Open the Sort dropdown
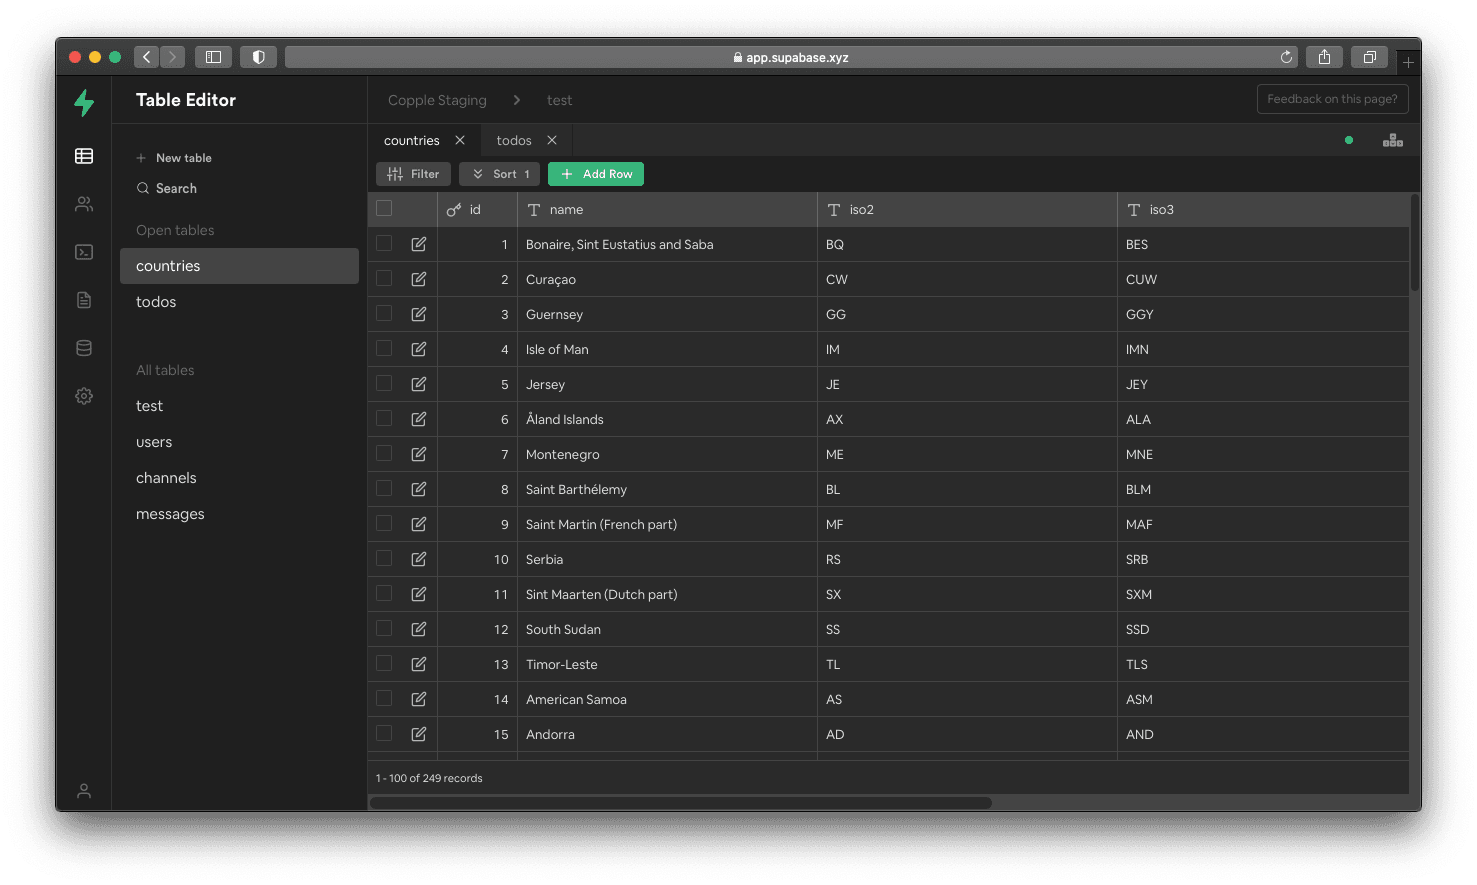 pyautogui.click(x=500, y=174)
